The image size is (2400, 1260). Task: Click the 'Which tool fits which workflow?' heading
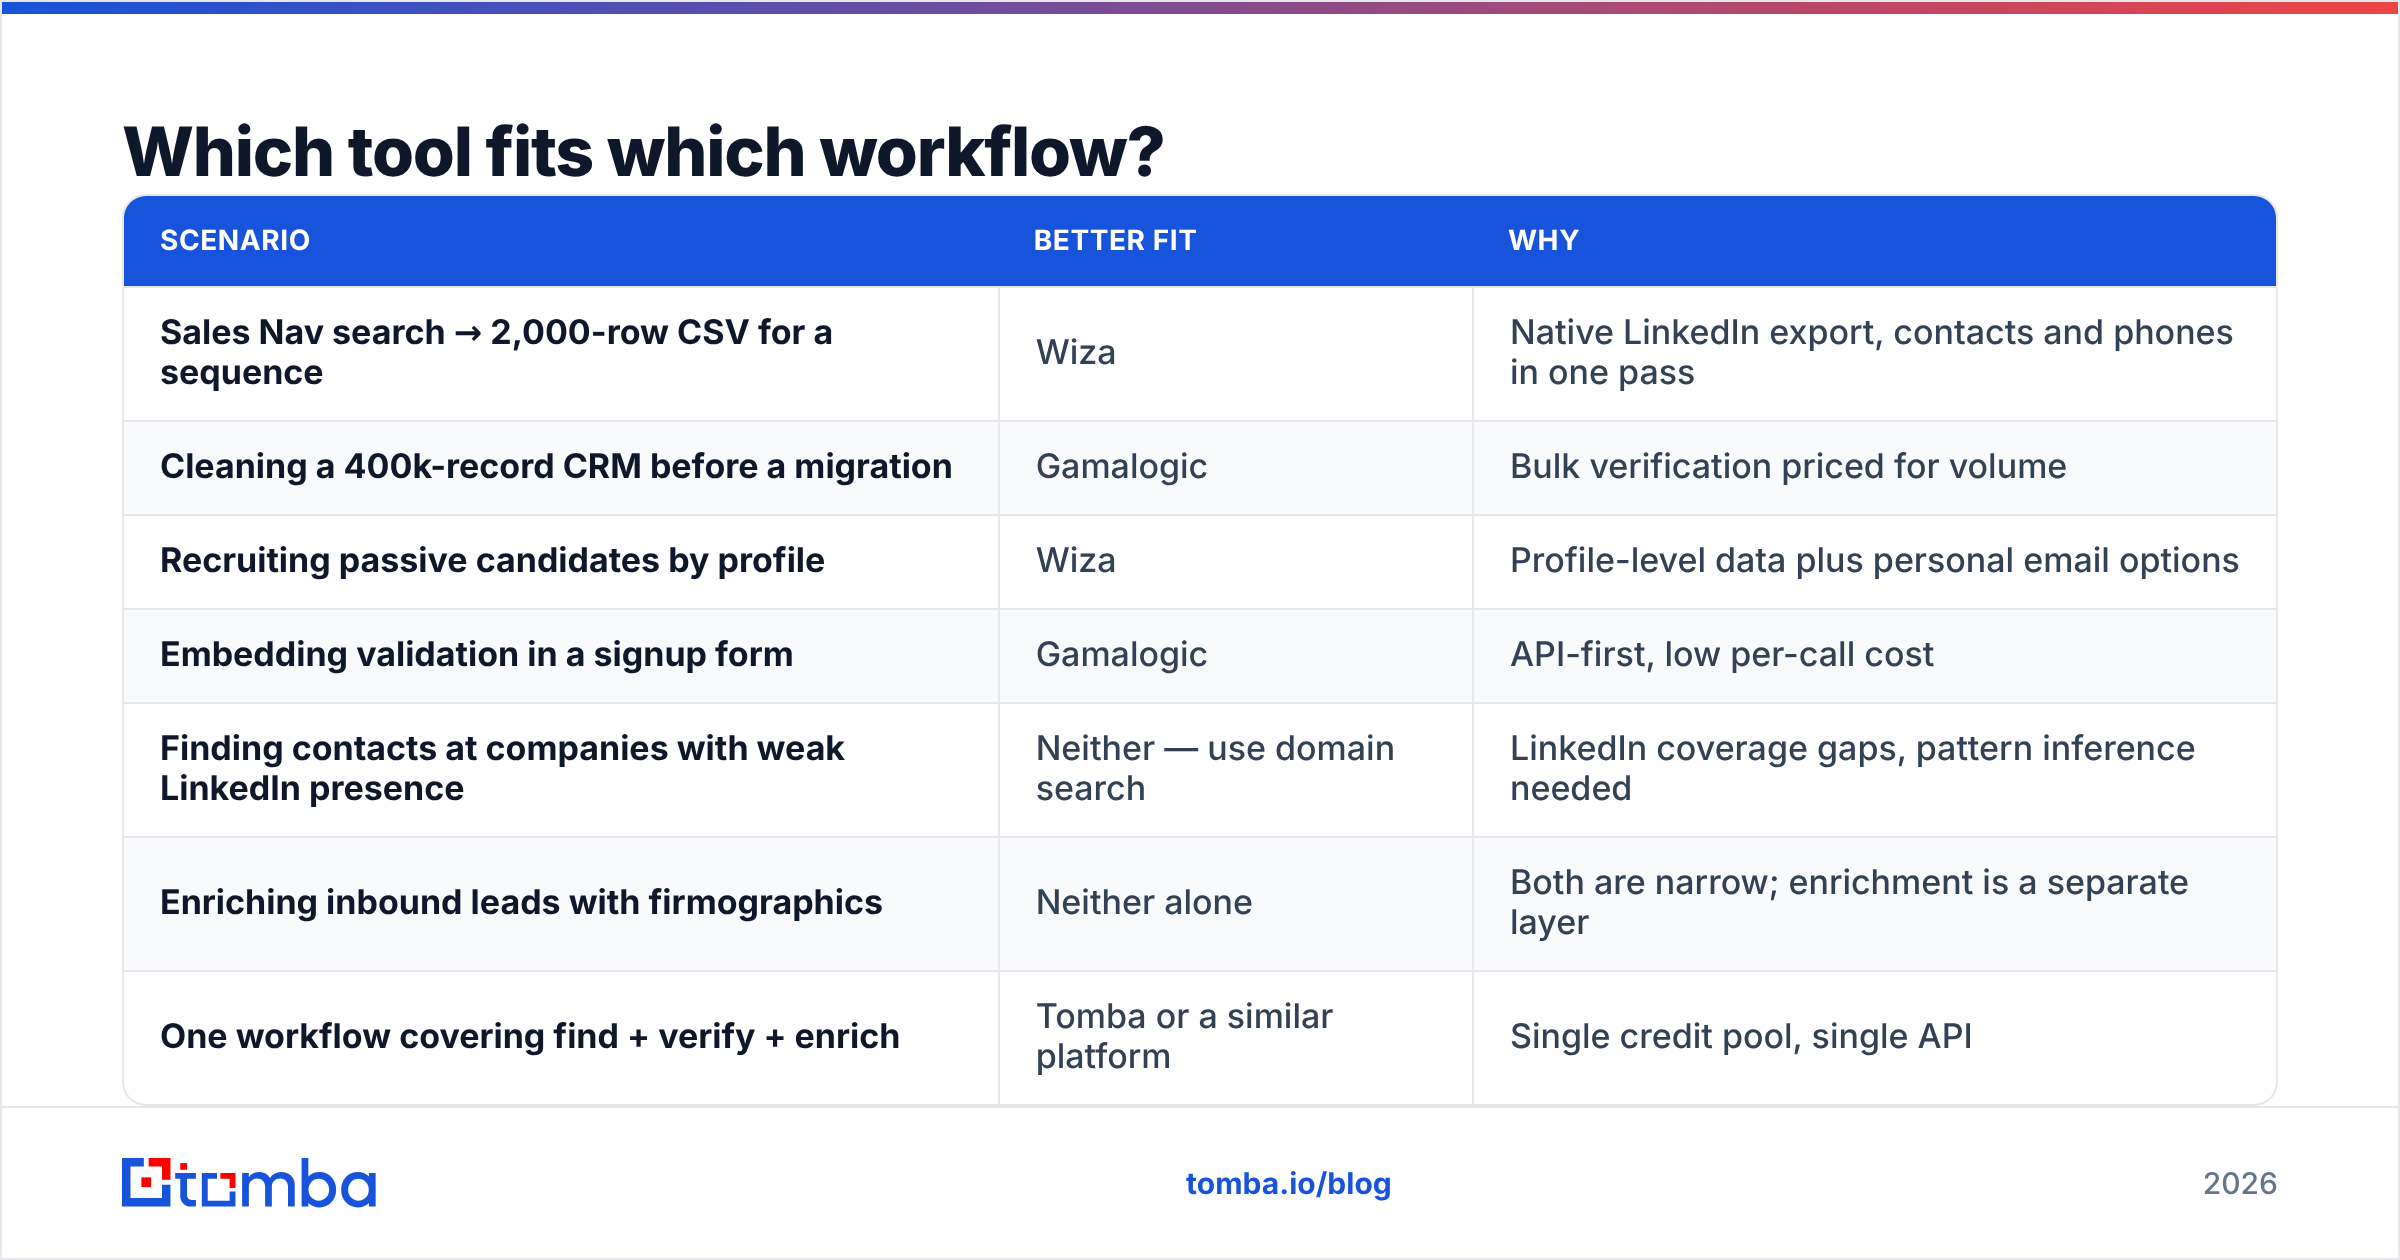pos(643,152)
